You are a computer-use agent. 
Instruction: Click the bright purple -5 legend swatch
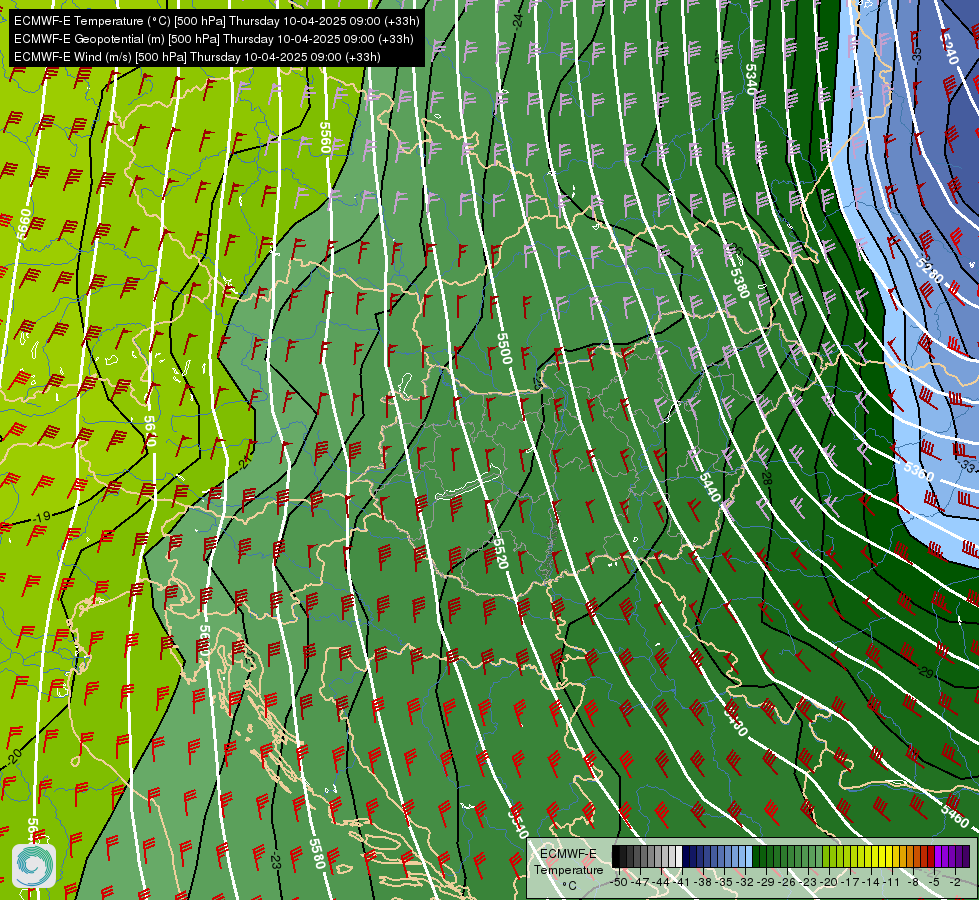(x=938, y=856)
